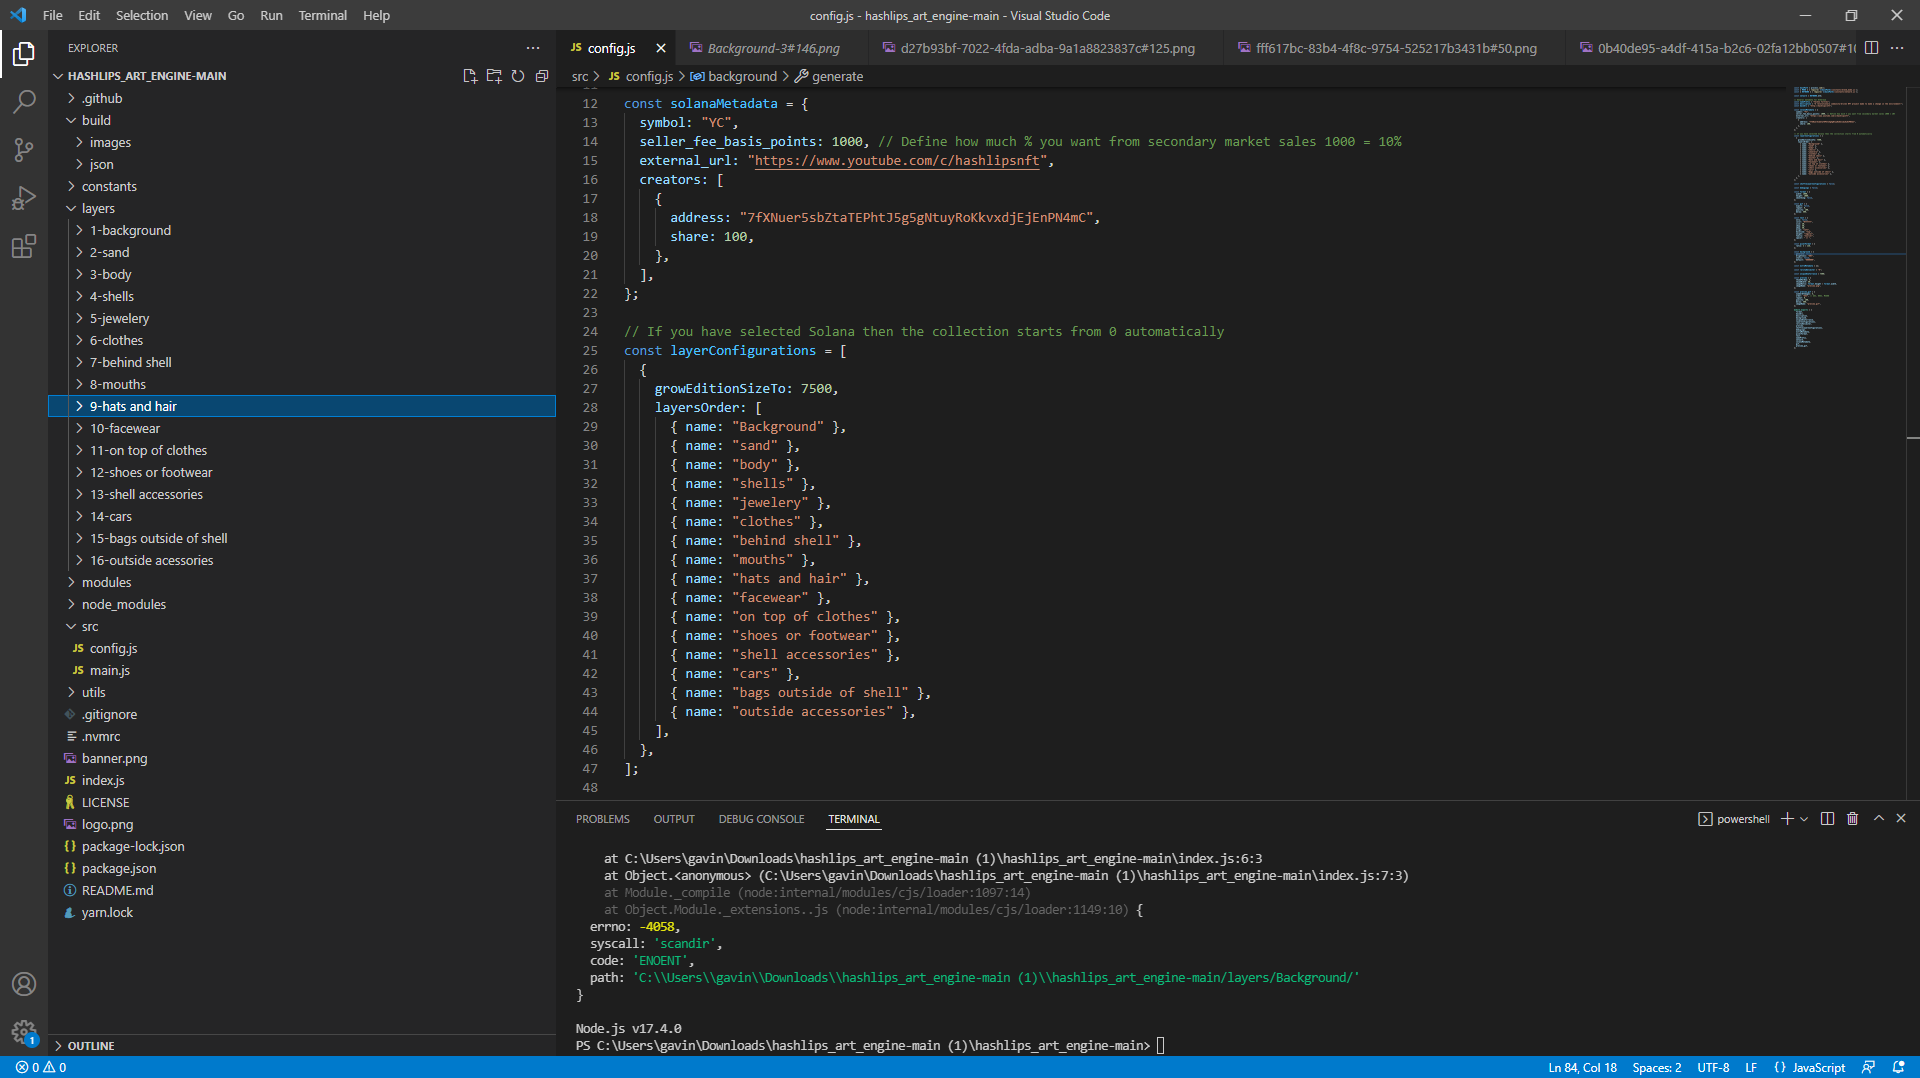Viewport: 1920px width, 1078px height.
Task: Open the Source Control view
Action: [x=24, y=149]
